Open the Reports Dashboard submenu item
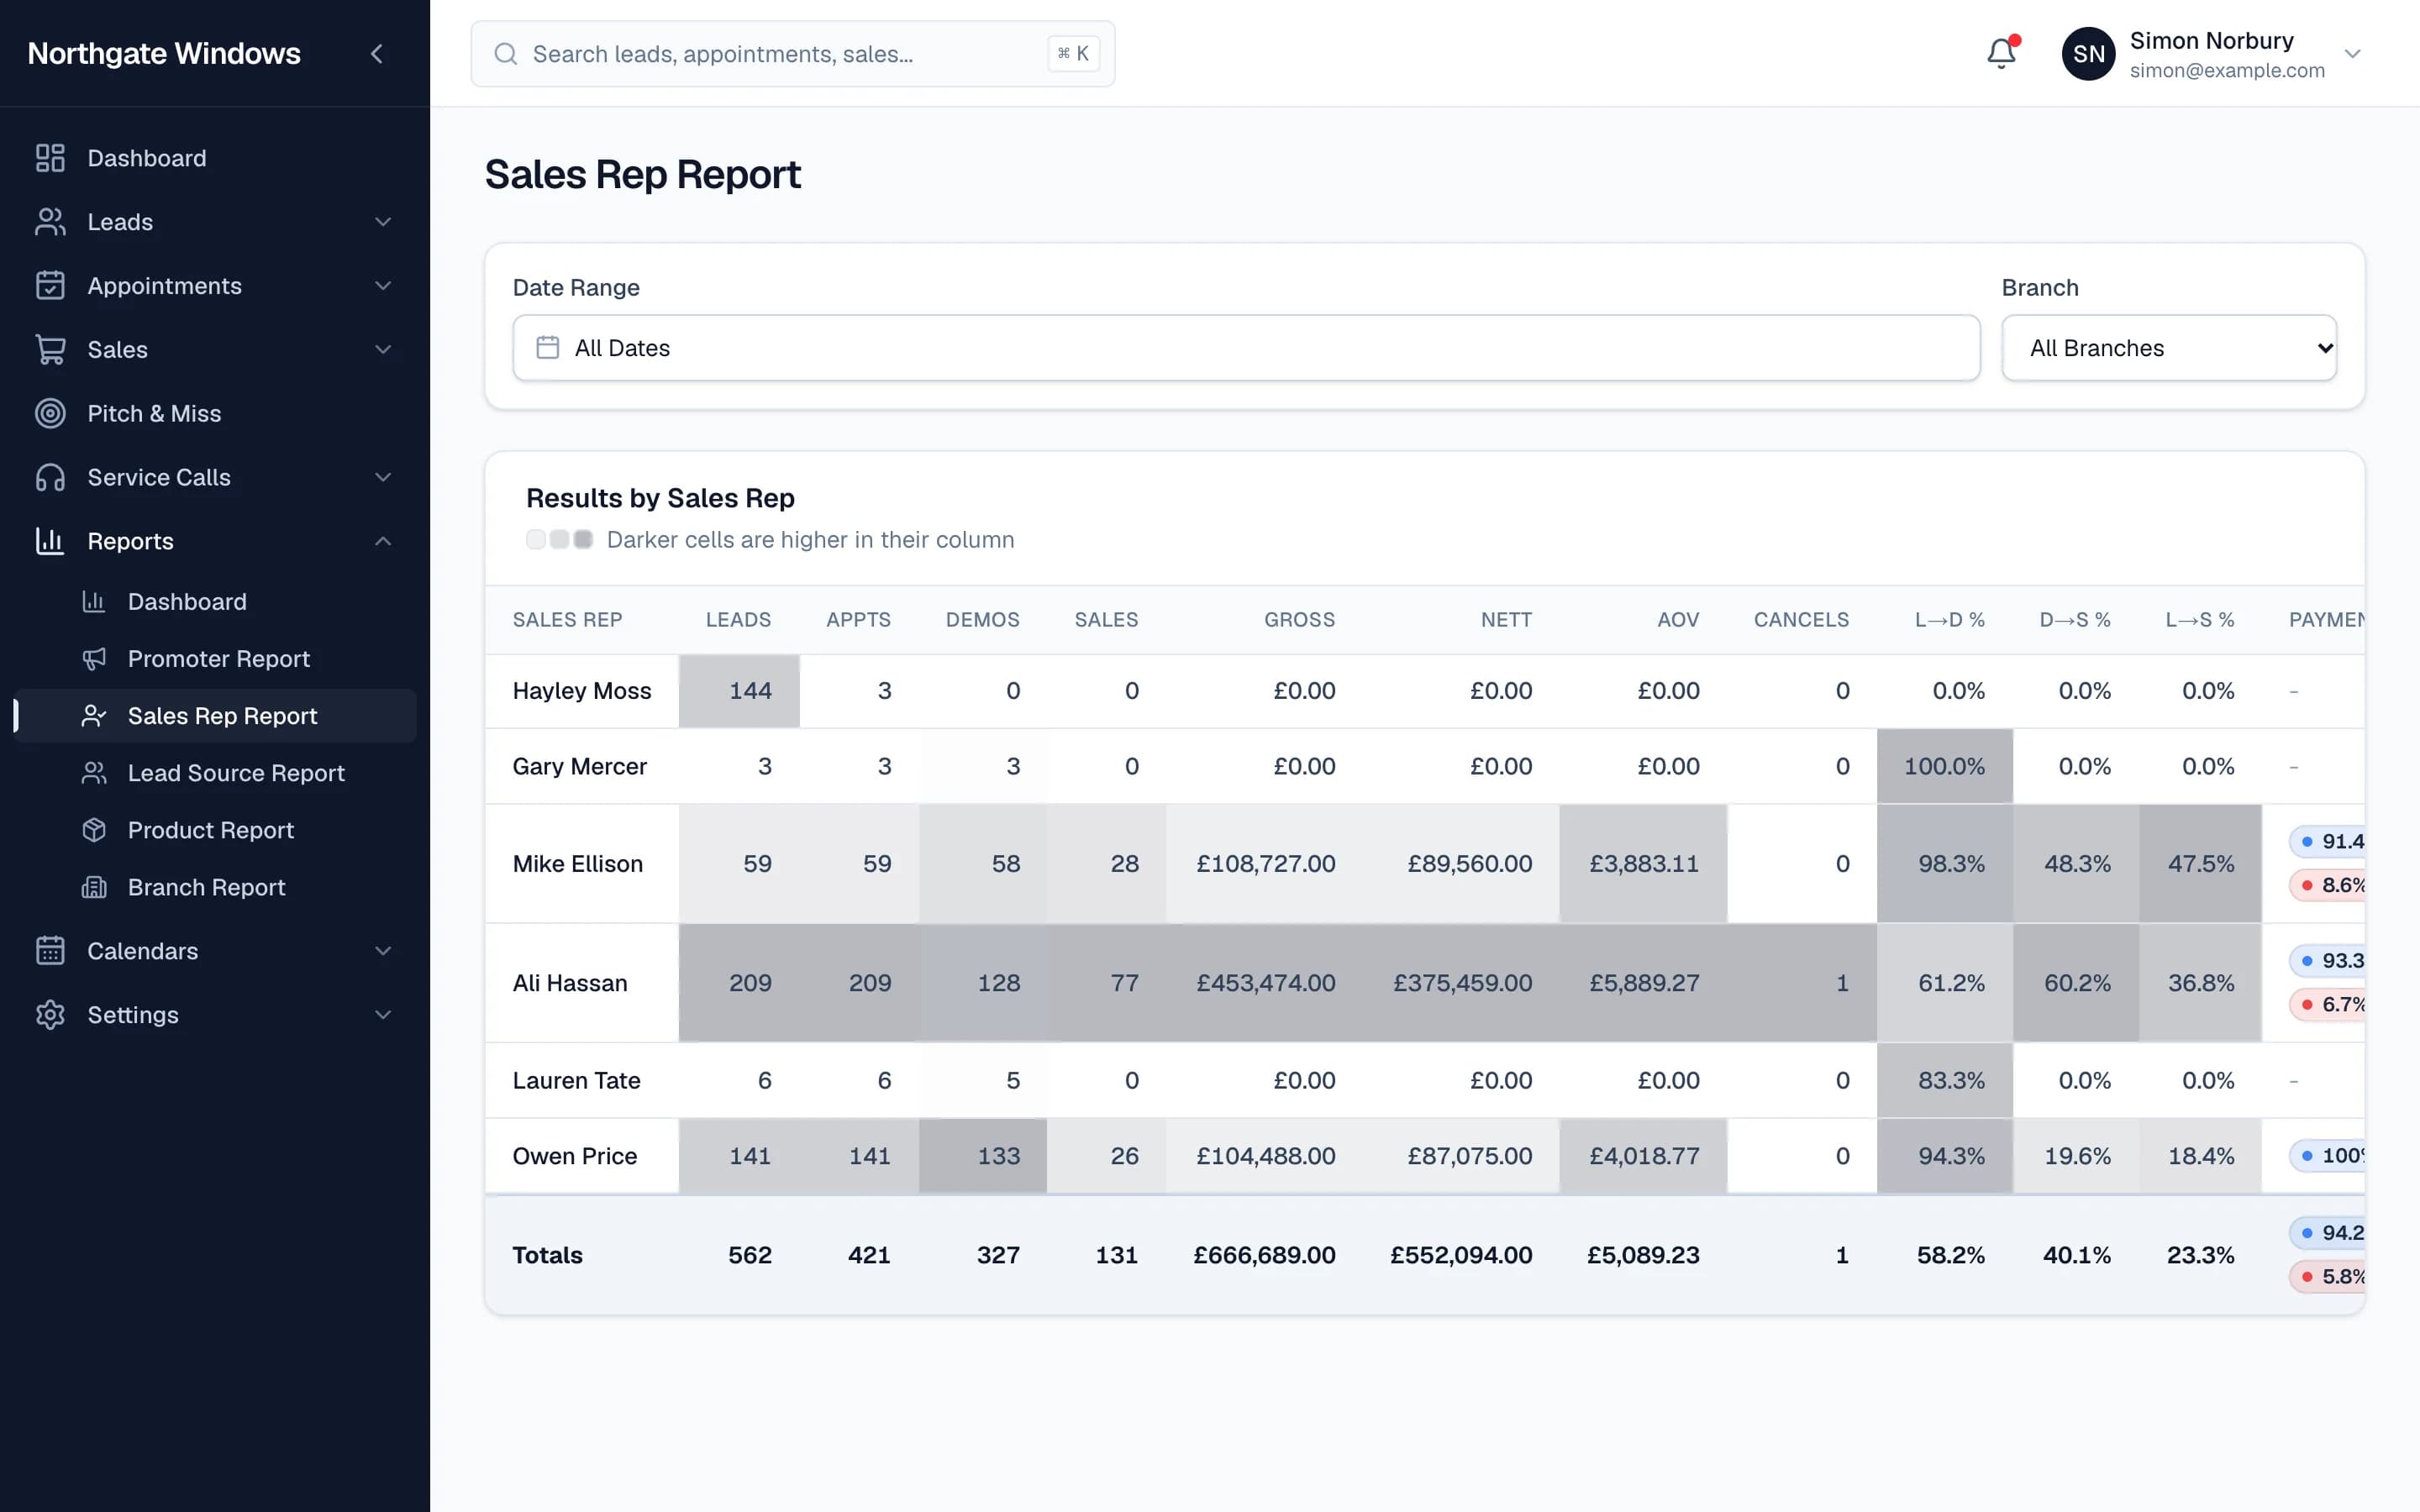2420x1512 pixels. [x=215, y=602]
